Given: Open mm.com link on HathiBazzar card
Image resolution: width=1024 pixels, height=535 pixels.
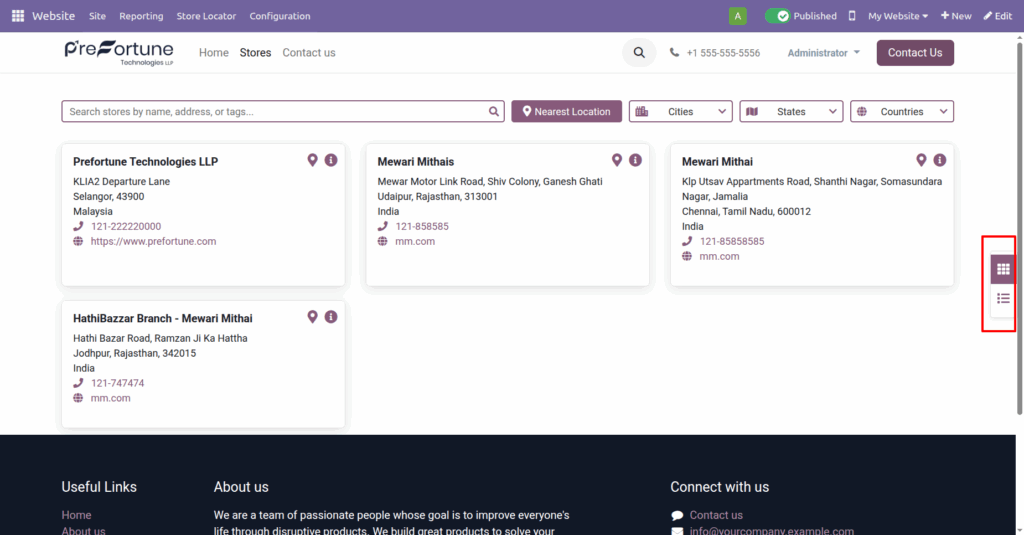Looking at the screenshot, I should [110, 398].
